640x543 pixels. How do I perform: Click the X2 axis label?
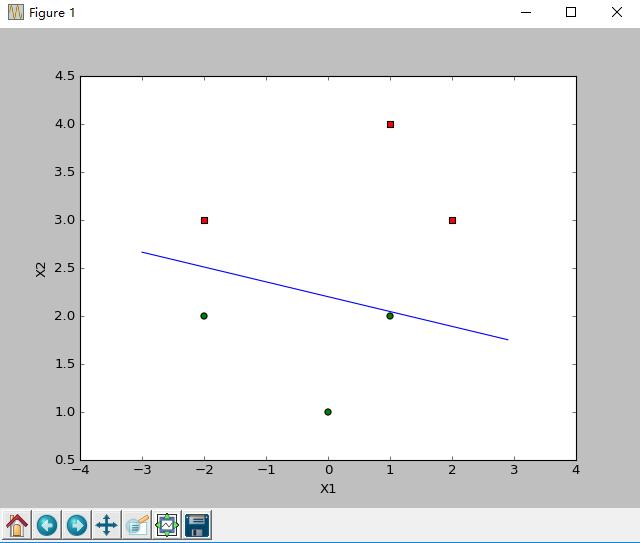pos(41,270)
